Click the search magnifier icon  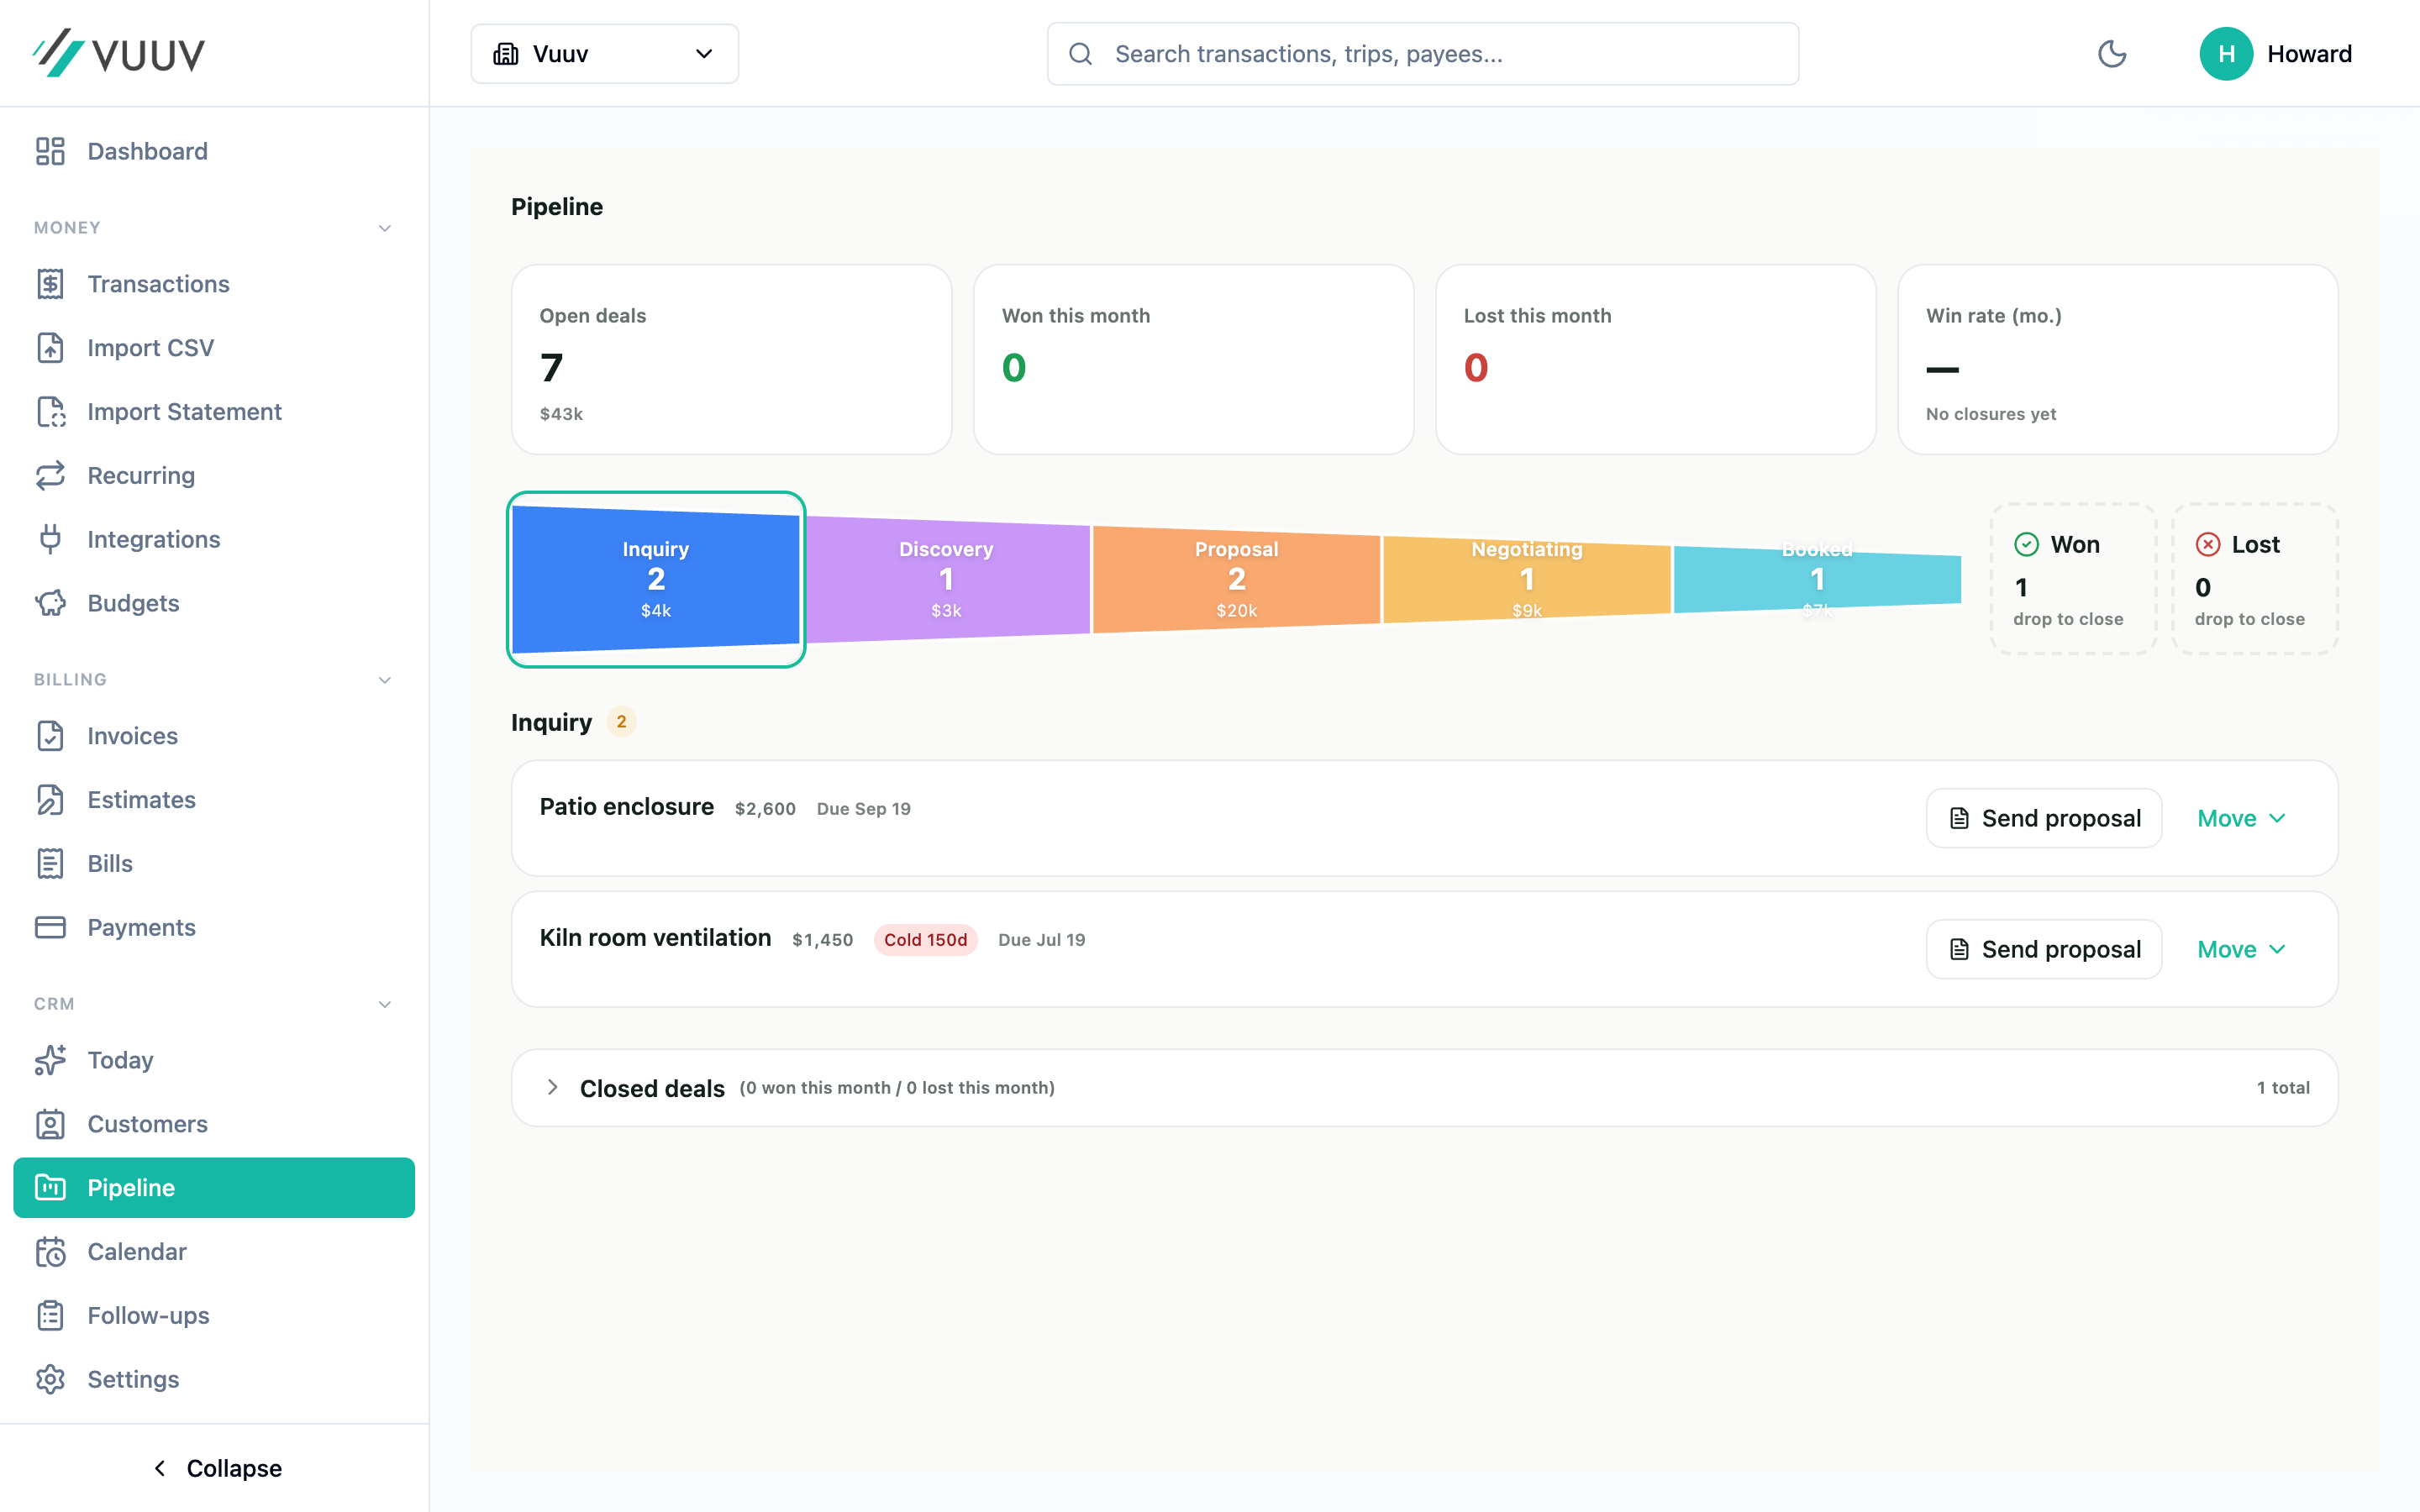1080,54
